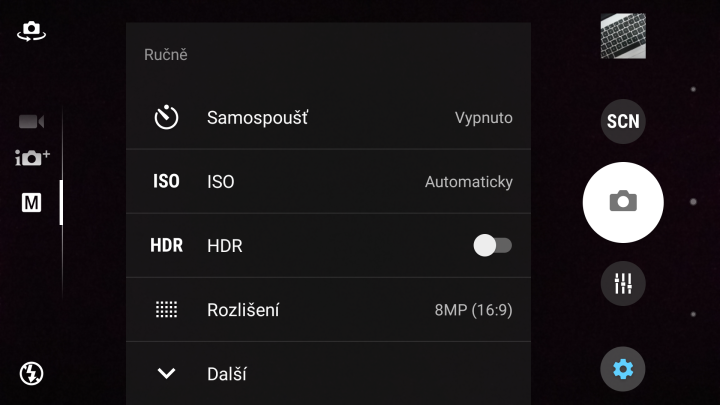Open the Samospoušť self-timer setting
720x405 pixels.
[257, 118]
